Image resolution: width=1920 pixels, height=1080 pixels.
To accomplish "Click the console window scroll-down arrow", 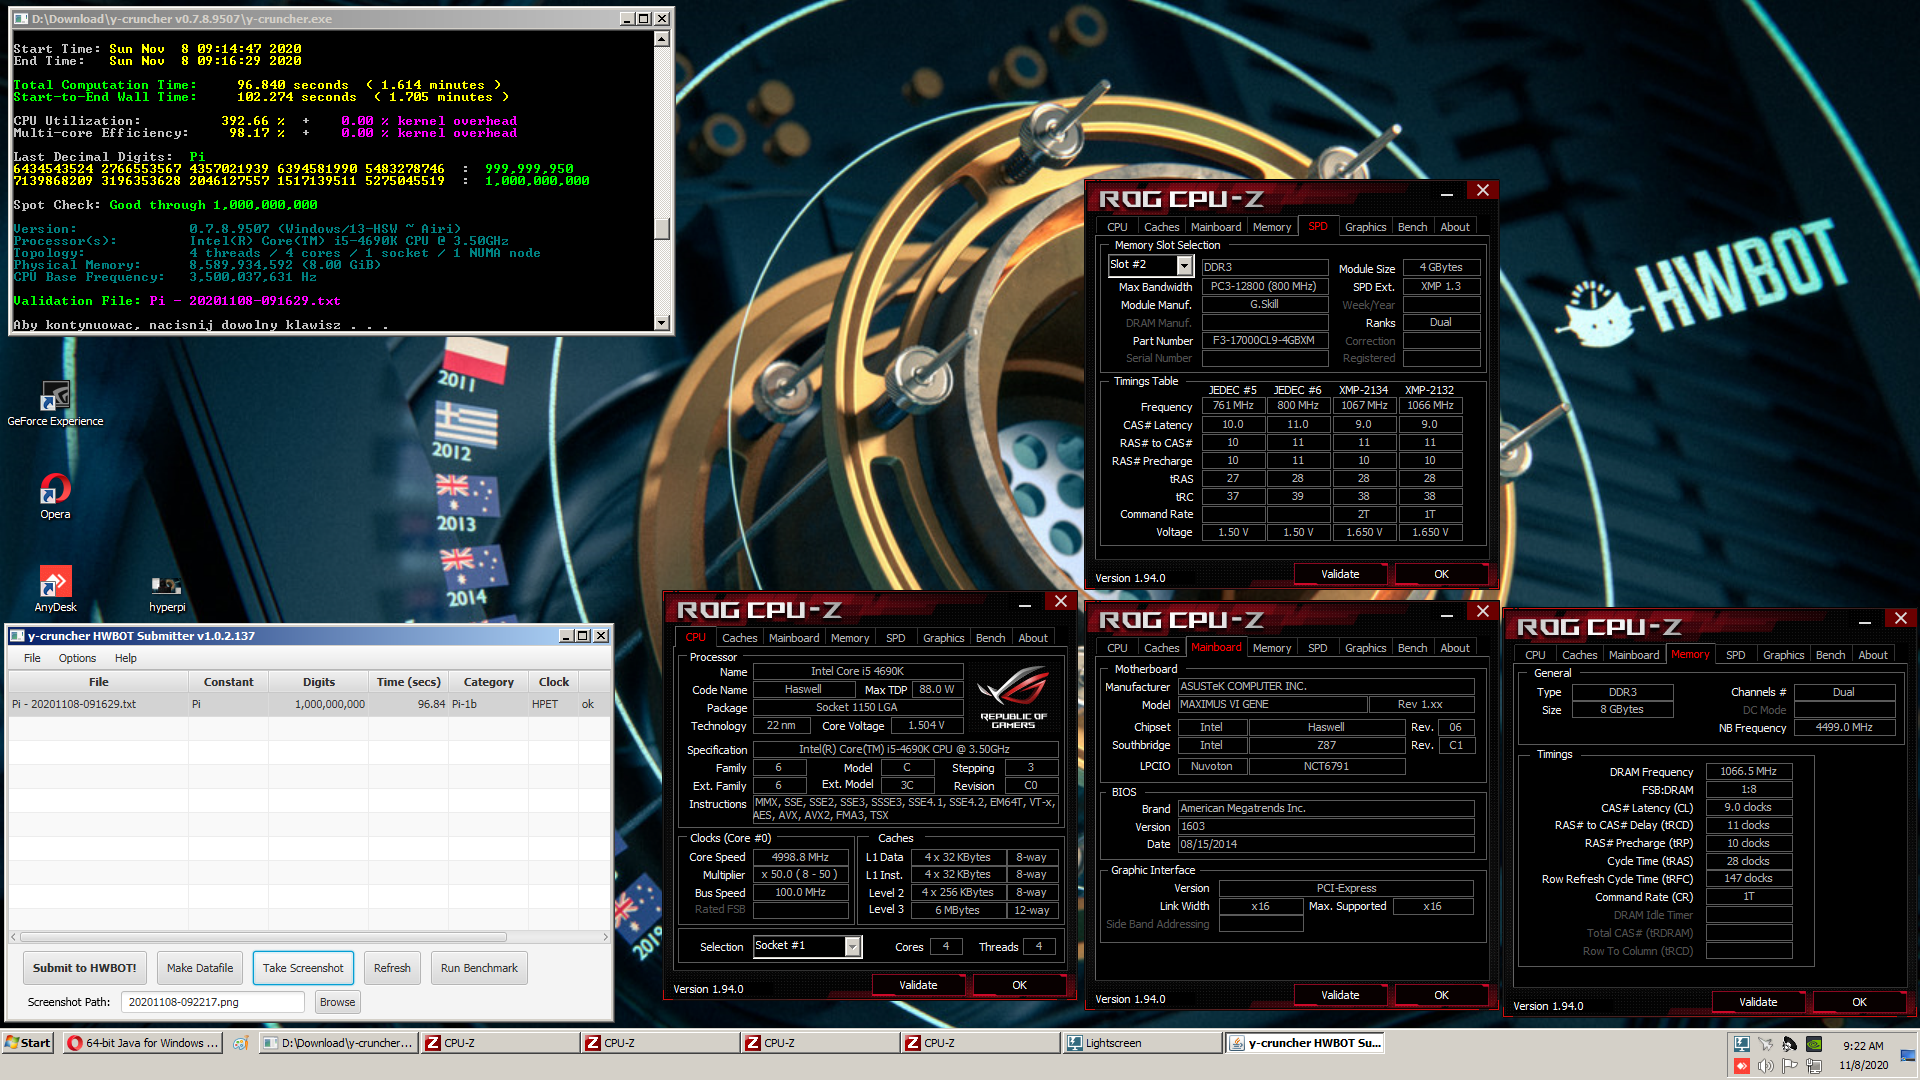I will tap(661, 323).
